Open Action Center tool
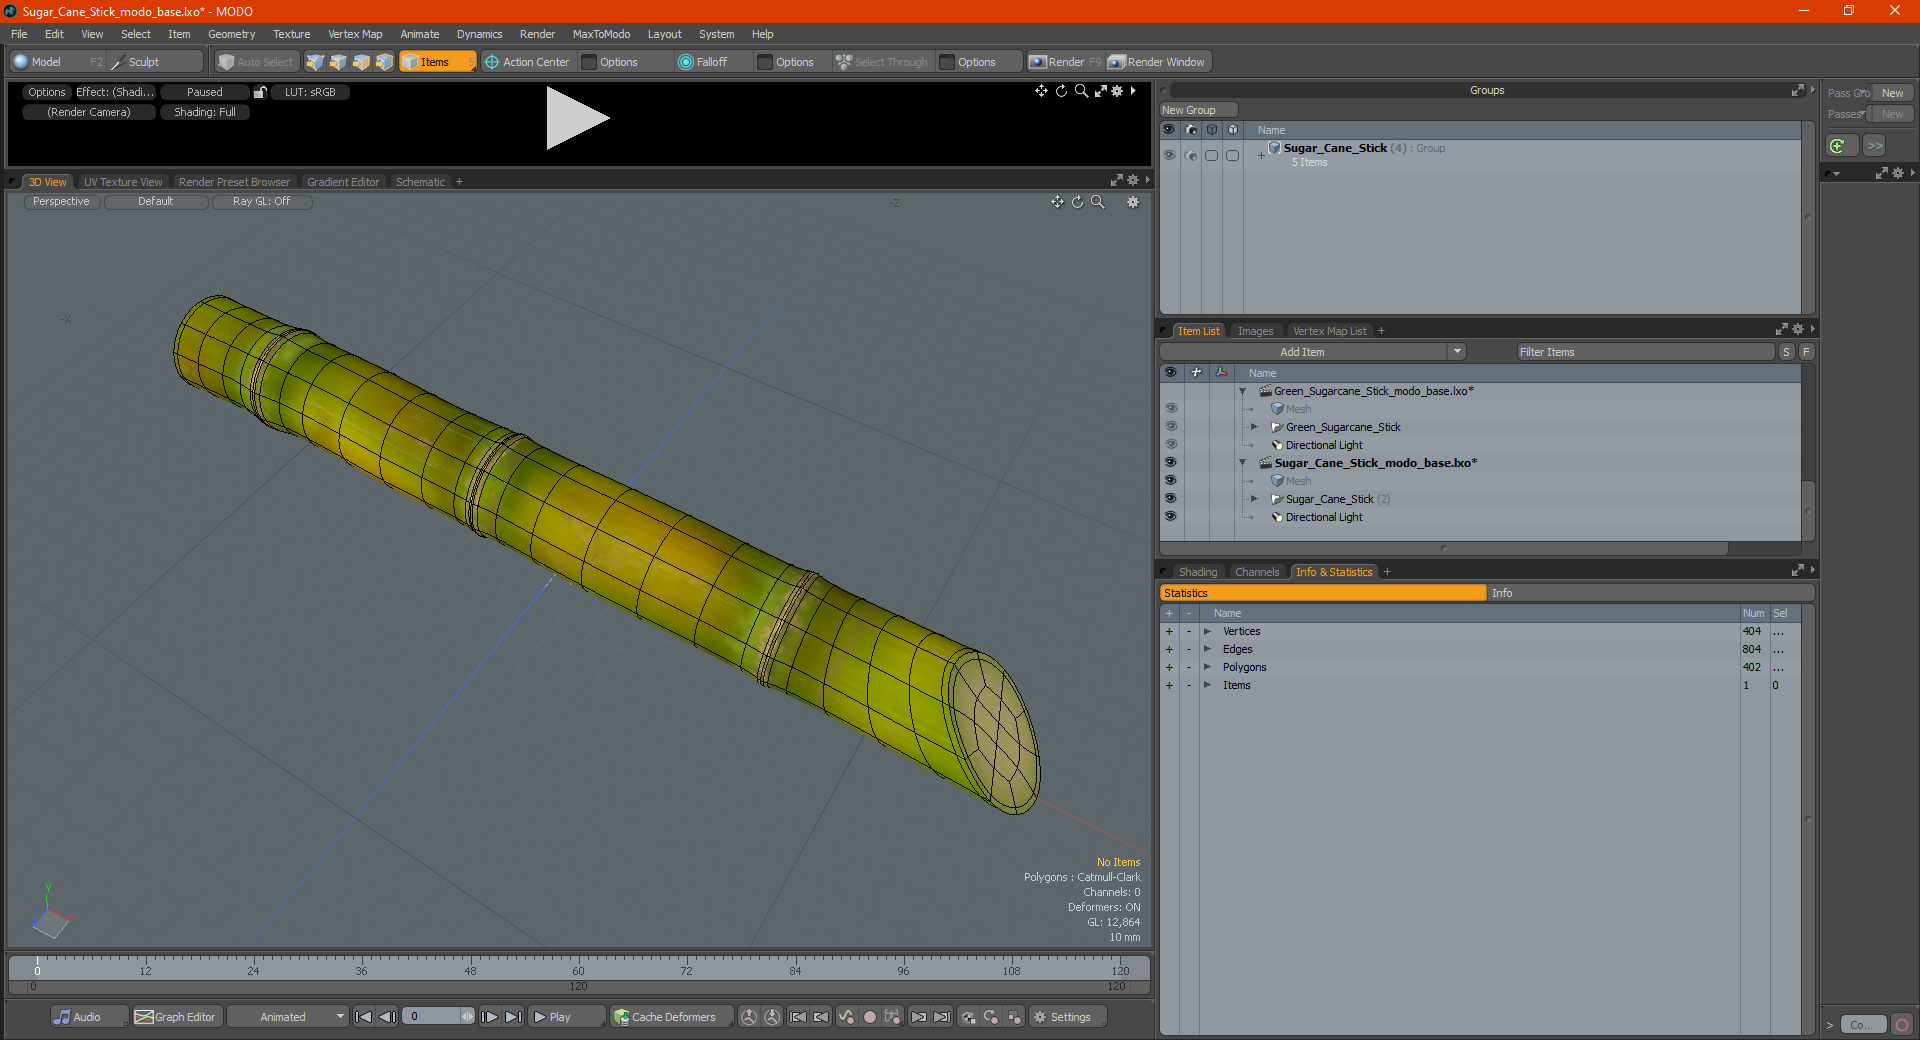The width and height of the screenshot is (1920, 1040). coord(527,62)
